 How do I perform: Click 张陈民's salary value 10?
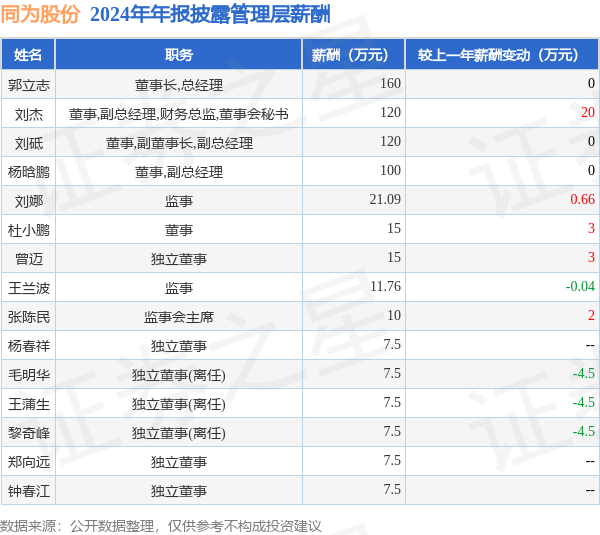point(394,315)
